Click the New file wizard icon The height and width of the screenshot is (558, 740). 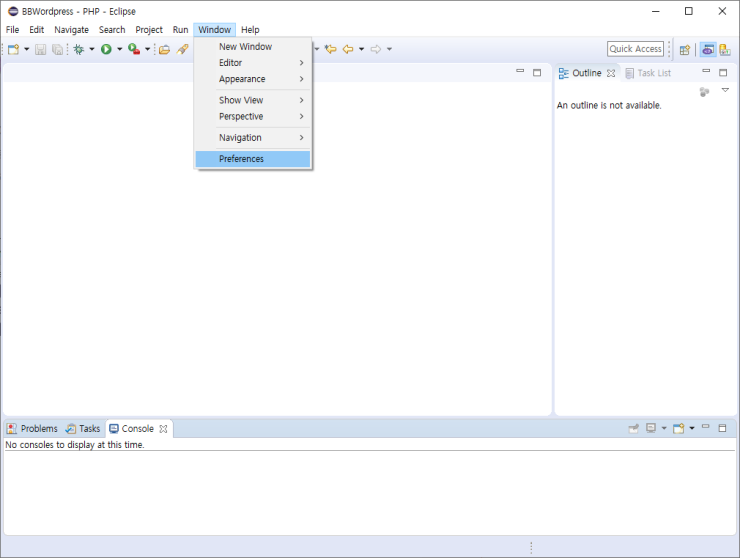[13, 49]
